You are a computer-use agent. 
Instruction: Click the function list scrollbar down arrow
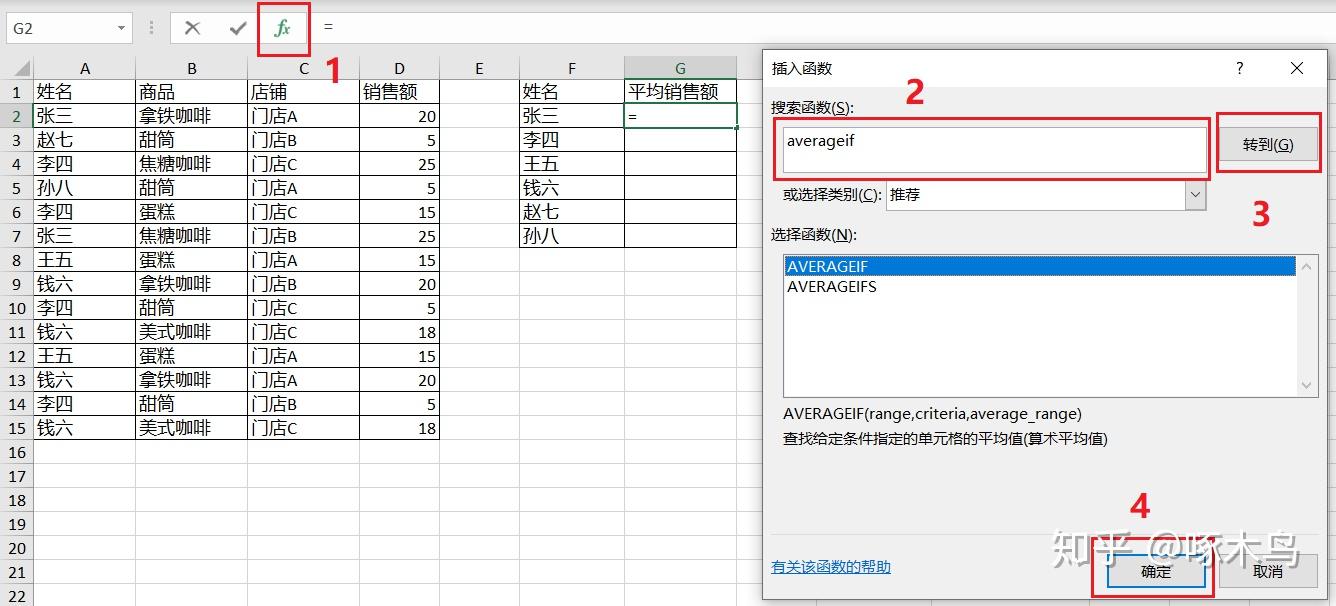pyautogui.click(x=1307, y=386)
